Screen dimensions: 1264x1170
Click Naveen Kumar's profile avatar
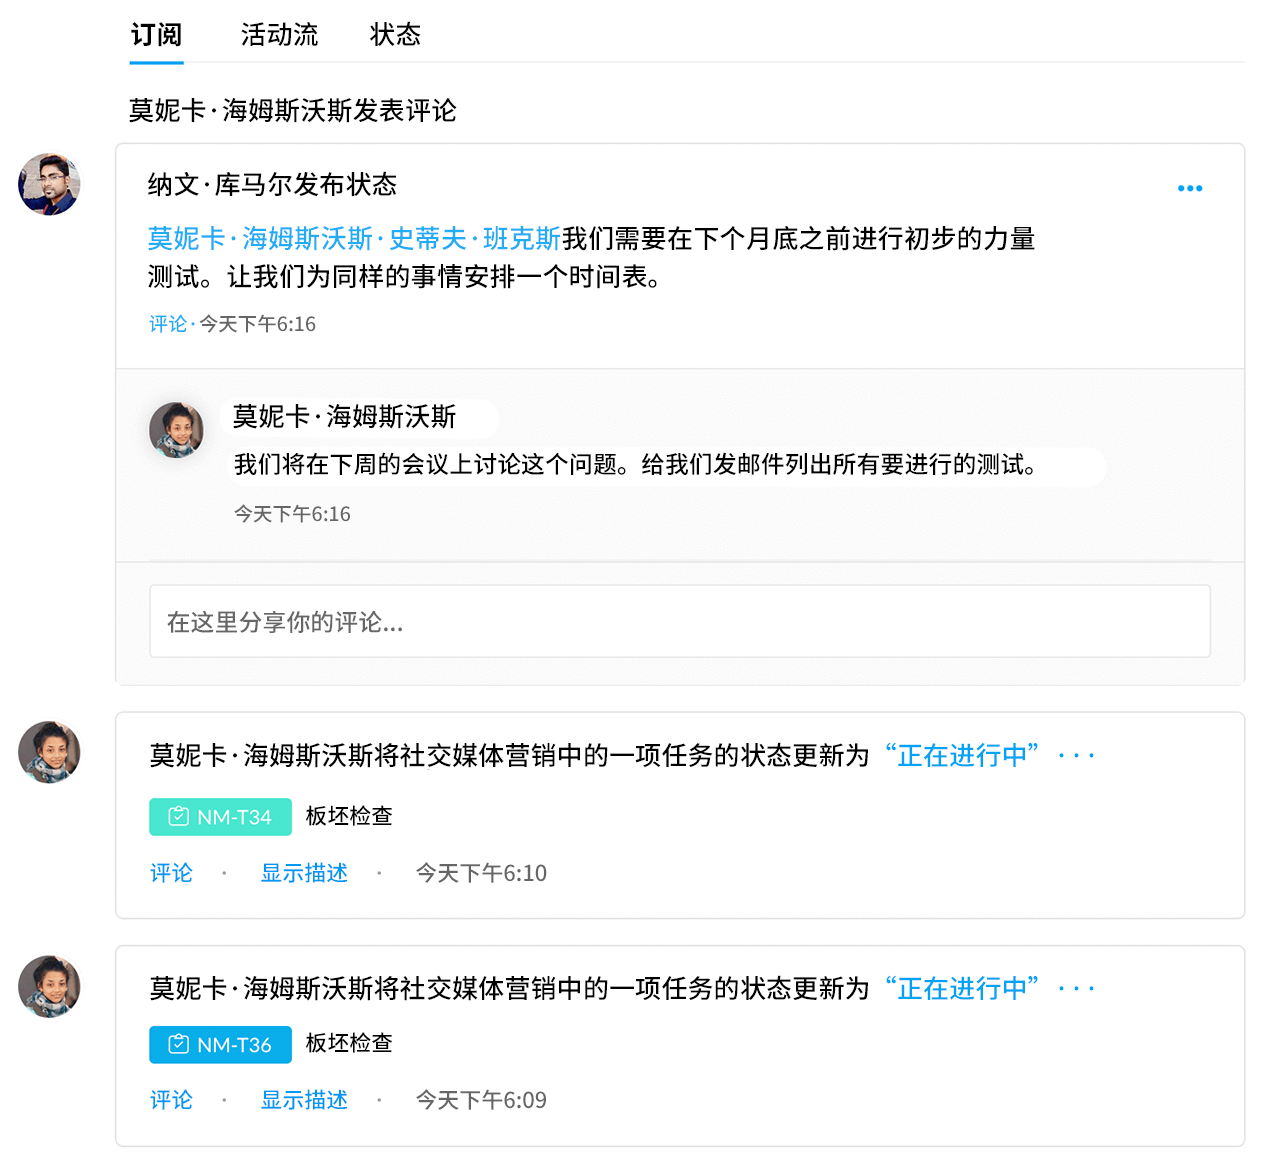[x=49, y=184]
